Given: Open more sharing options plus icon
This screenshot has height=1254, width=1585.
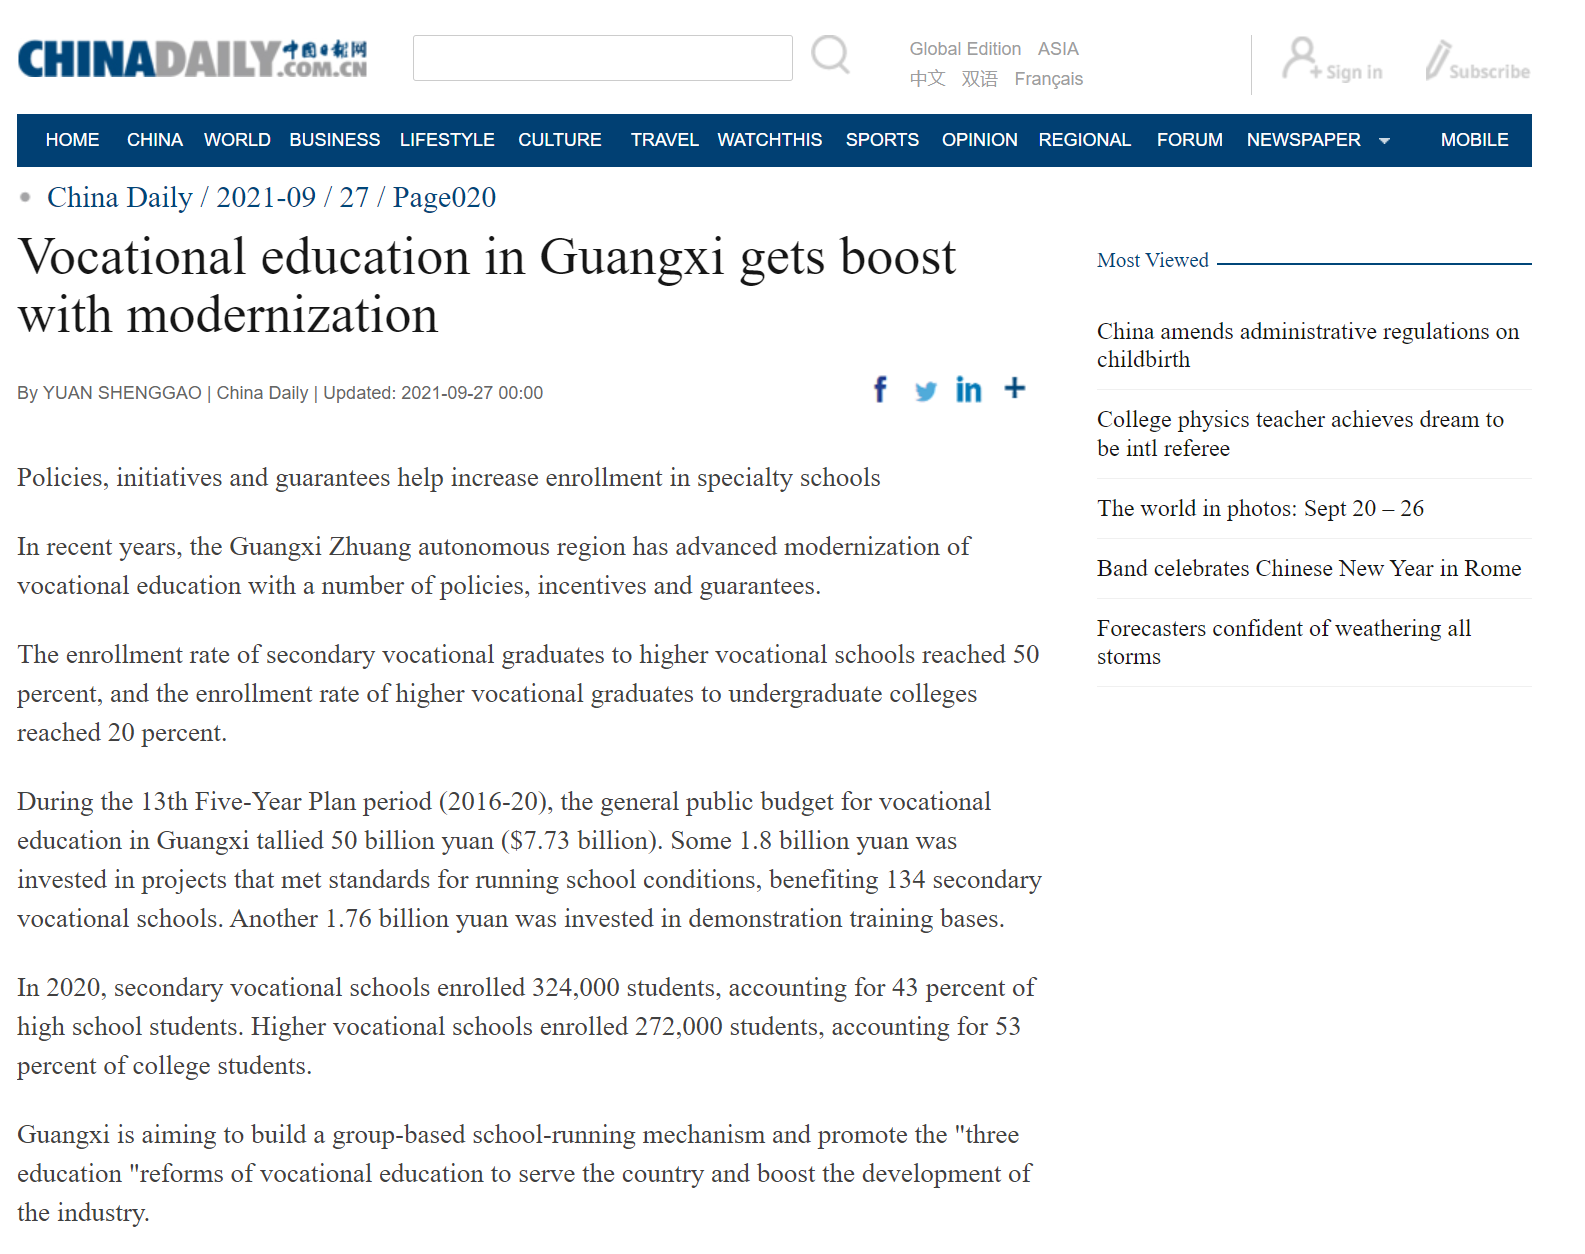Looking at the screenshot, I should click(x=1014, y=388).
